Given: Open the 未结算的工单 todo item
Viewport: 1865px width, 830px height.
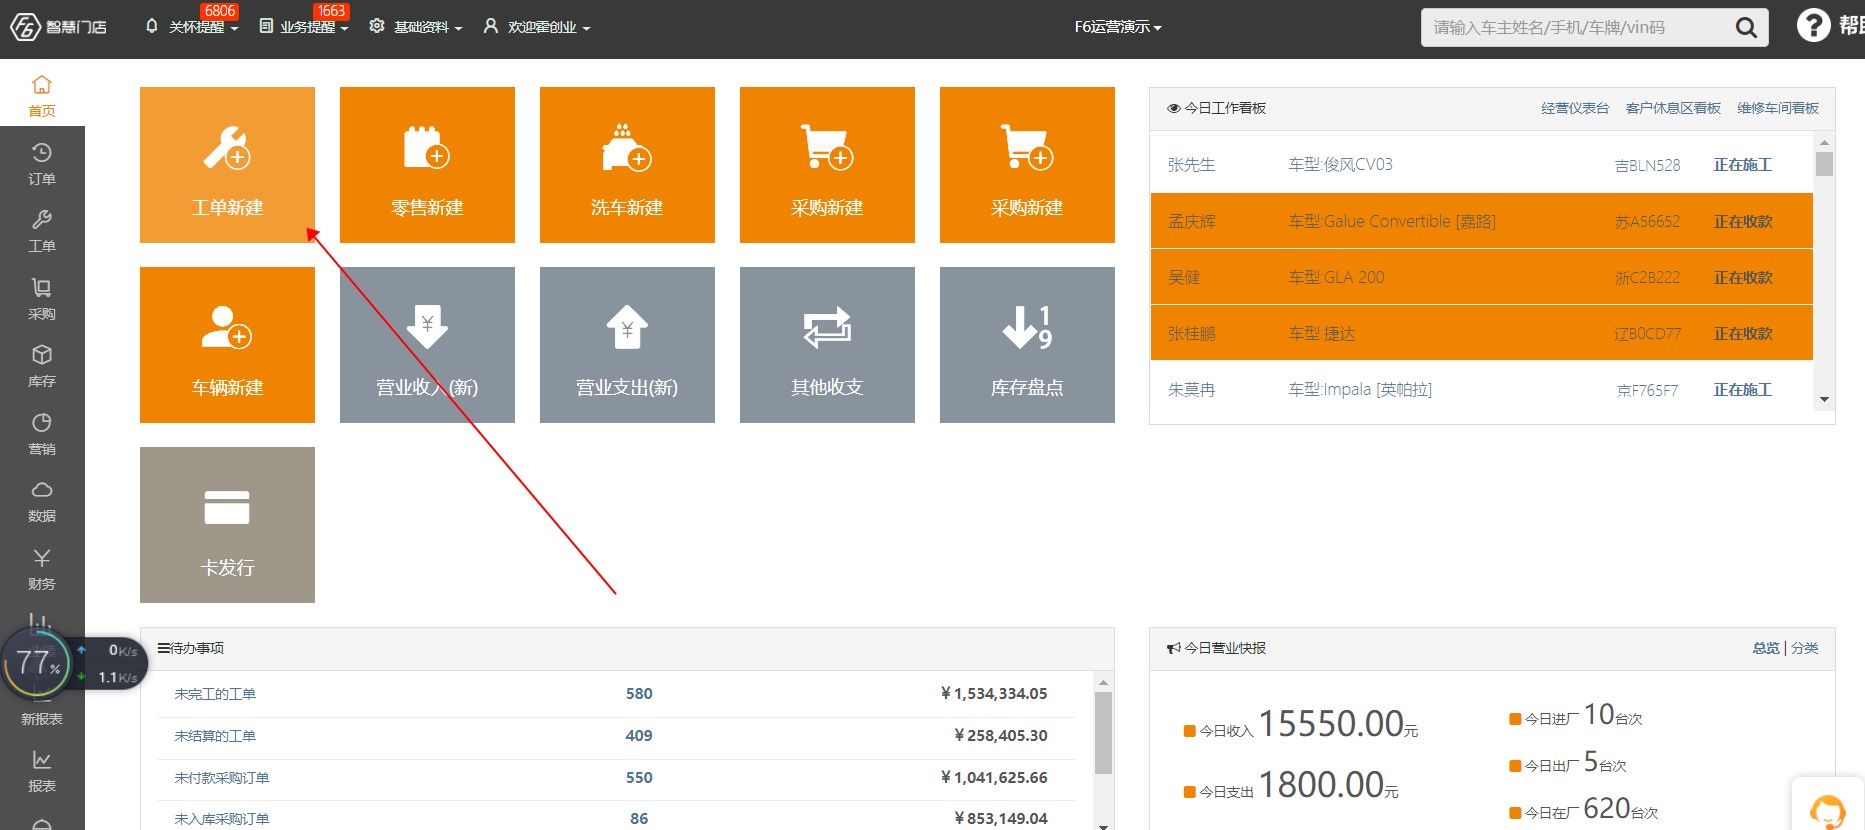Looking at the screenshot, I should [215, 736].
